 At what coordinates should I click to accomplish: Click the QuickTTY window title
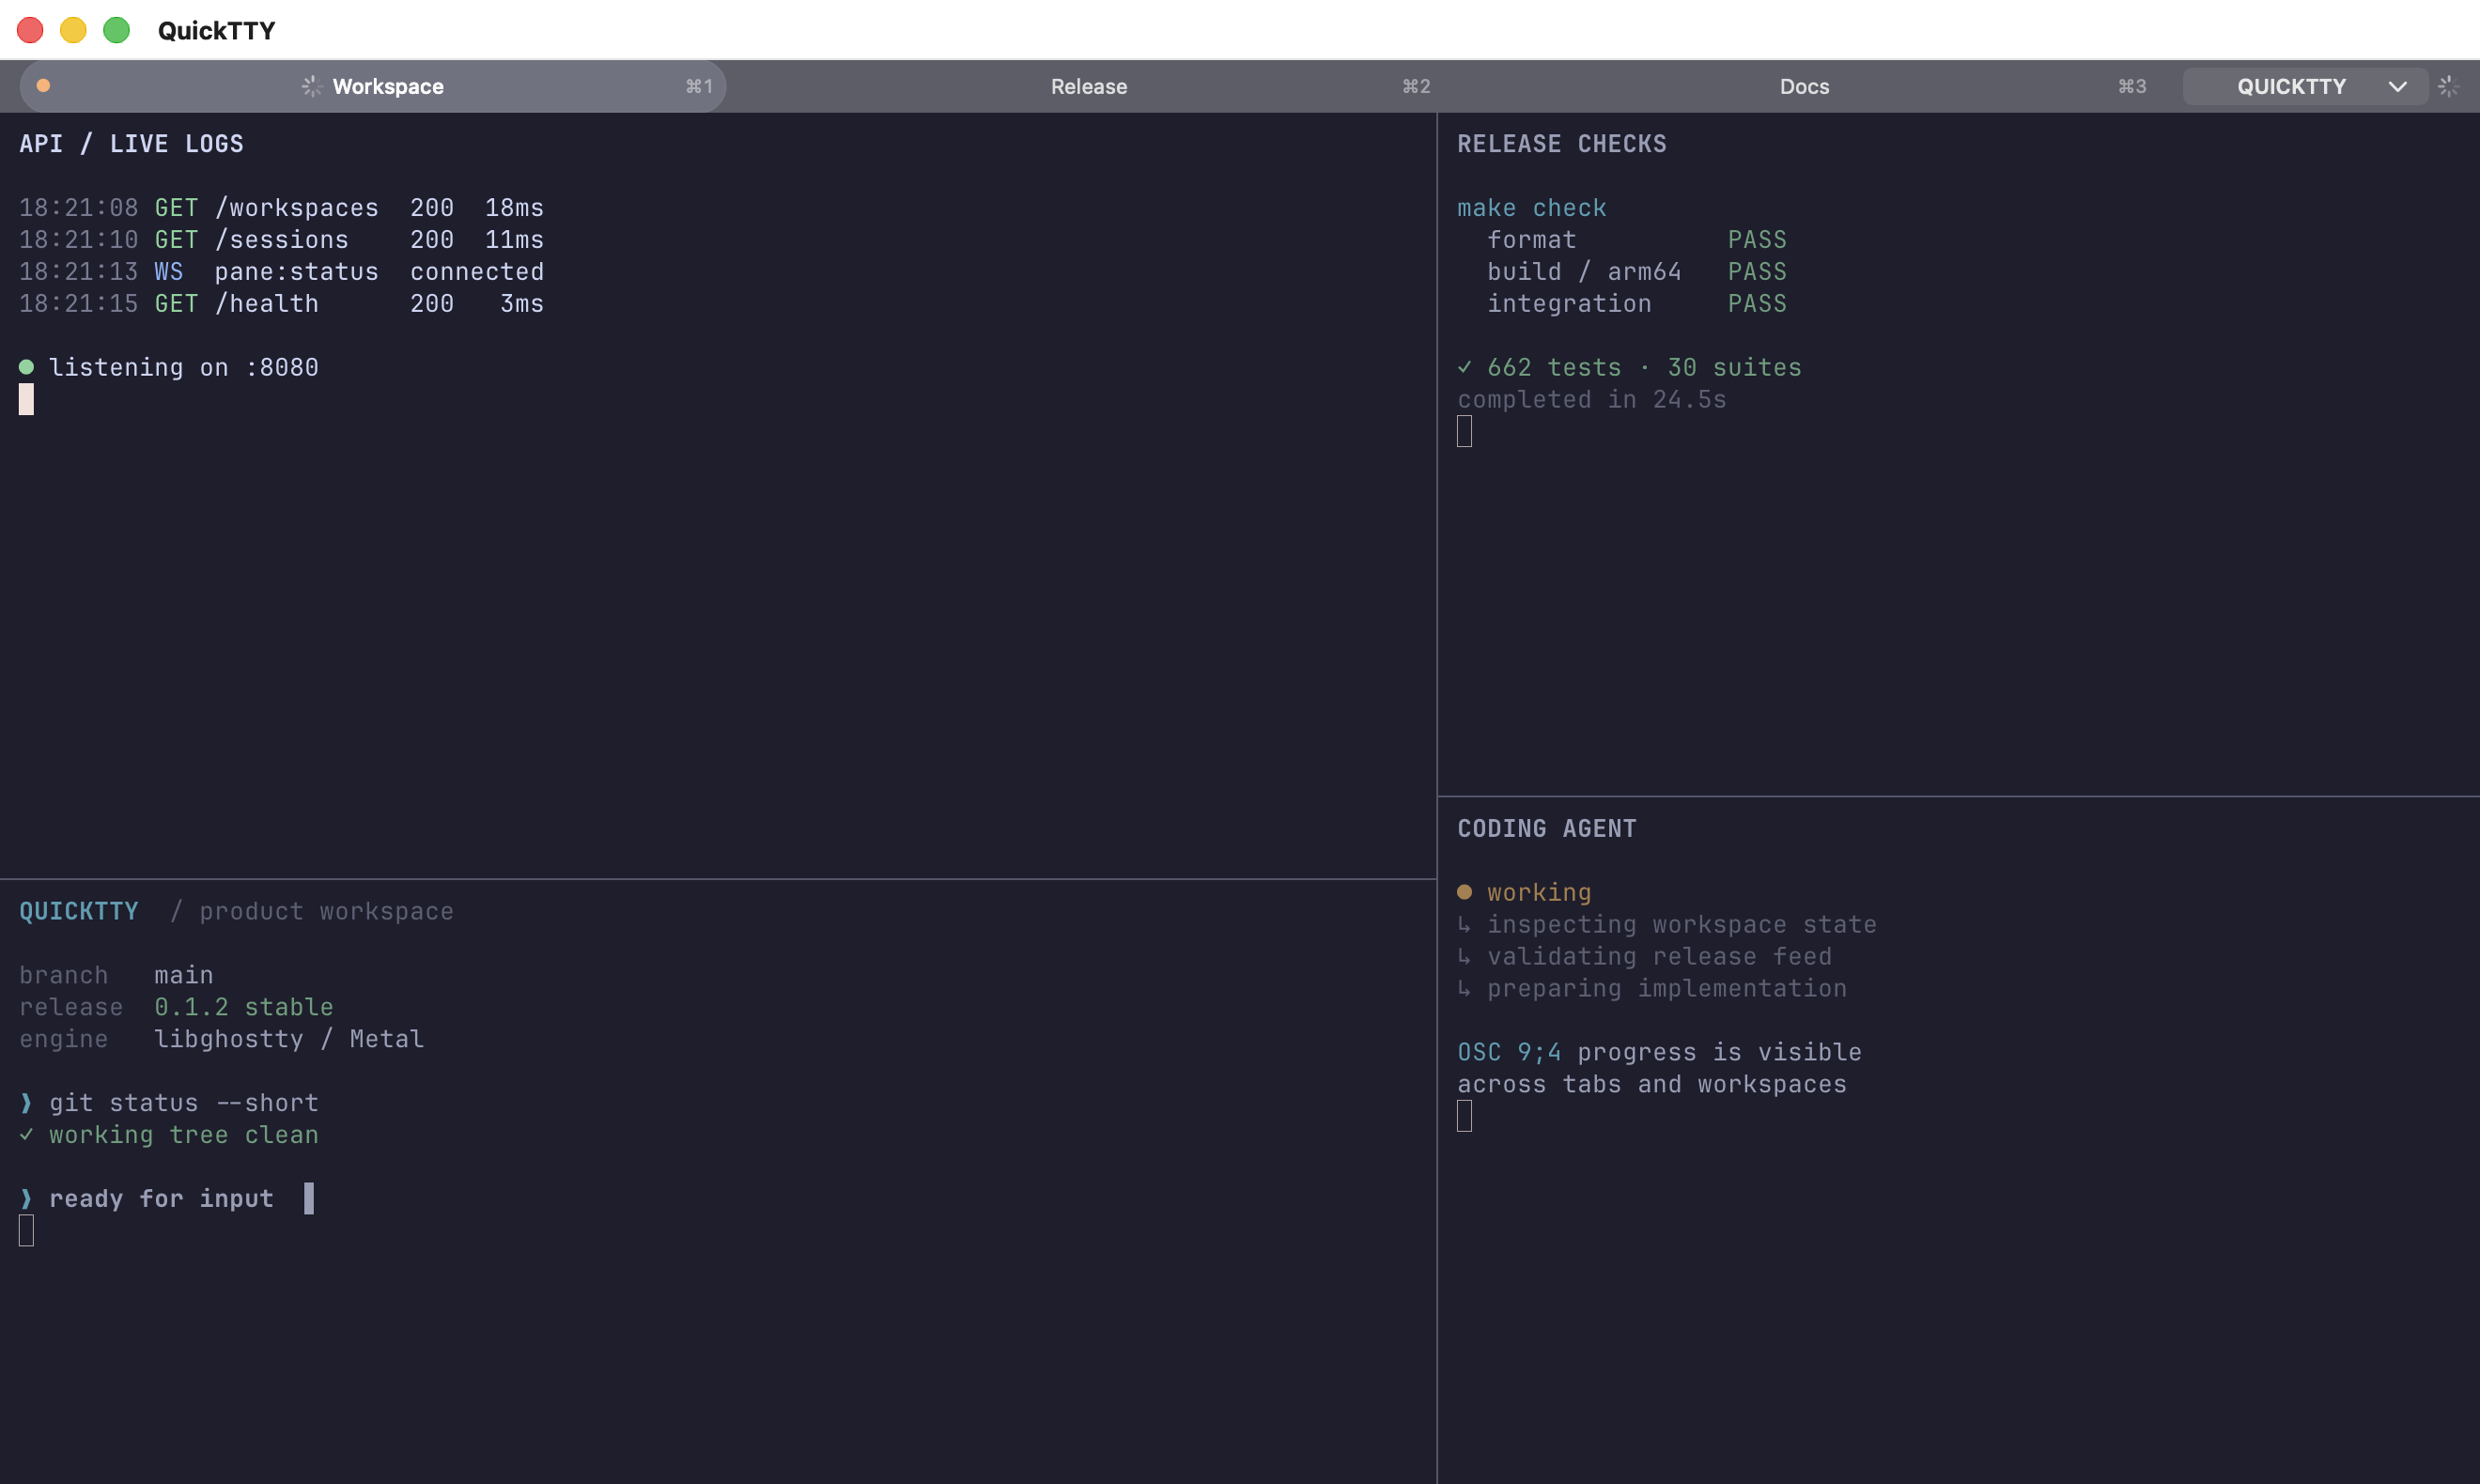[x=216, y=31]
